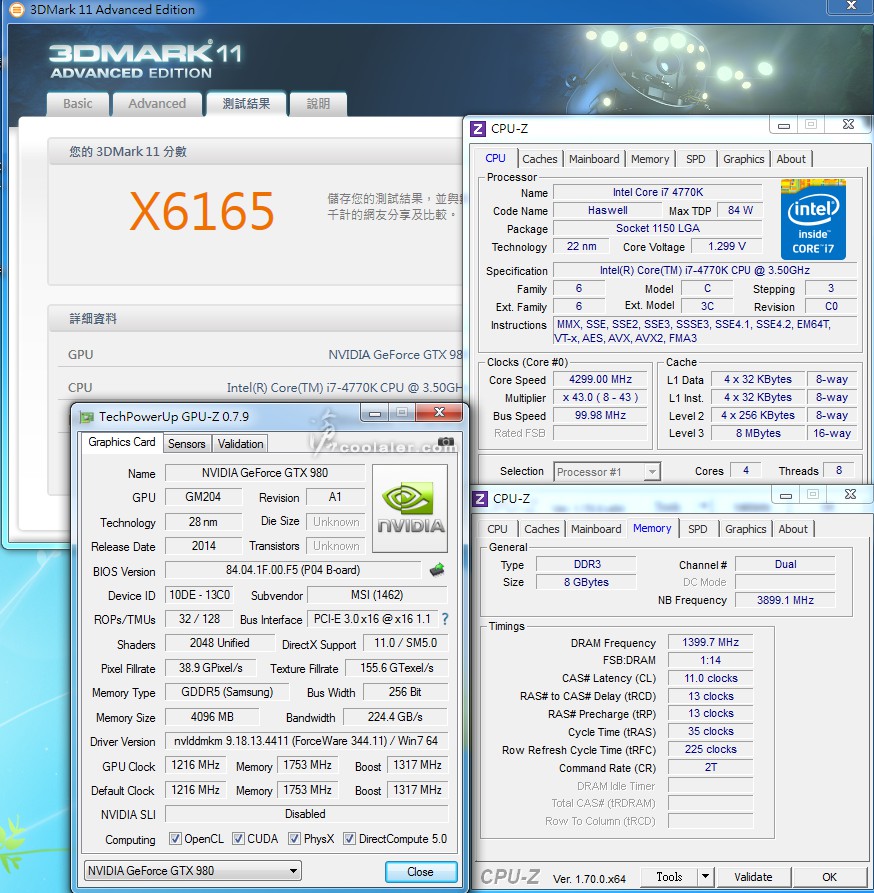The height and width of the screenshot is (893, 874).
Task: Switch to CPU tab in the CPU-Z memory window
Action: pos(497,529)
